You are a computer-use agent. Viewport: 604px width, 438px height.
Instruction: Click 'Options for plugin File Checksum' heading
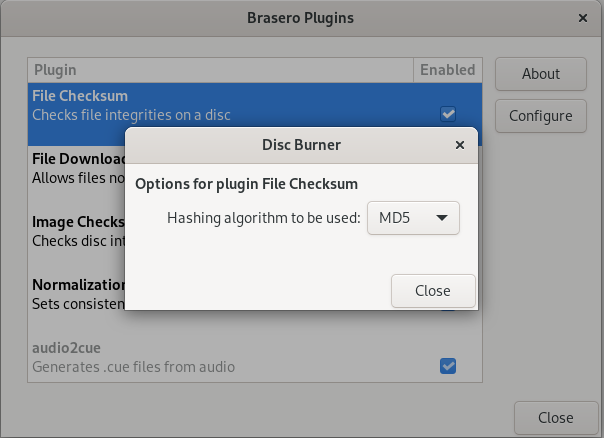point(247,184)
